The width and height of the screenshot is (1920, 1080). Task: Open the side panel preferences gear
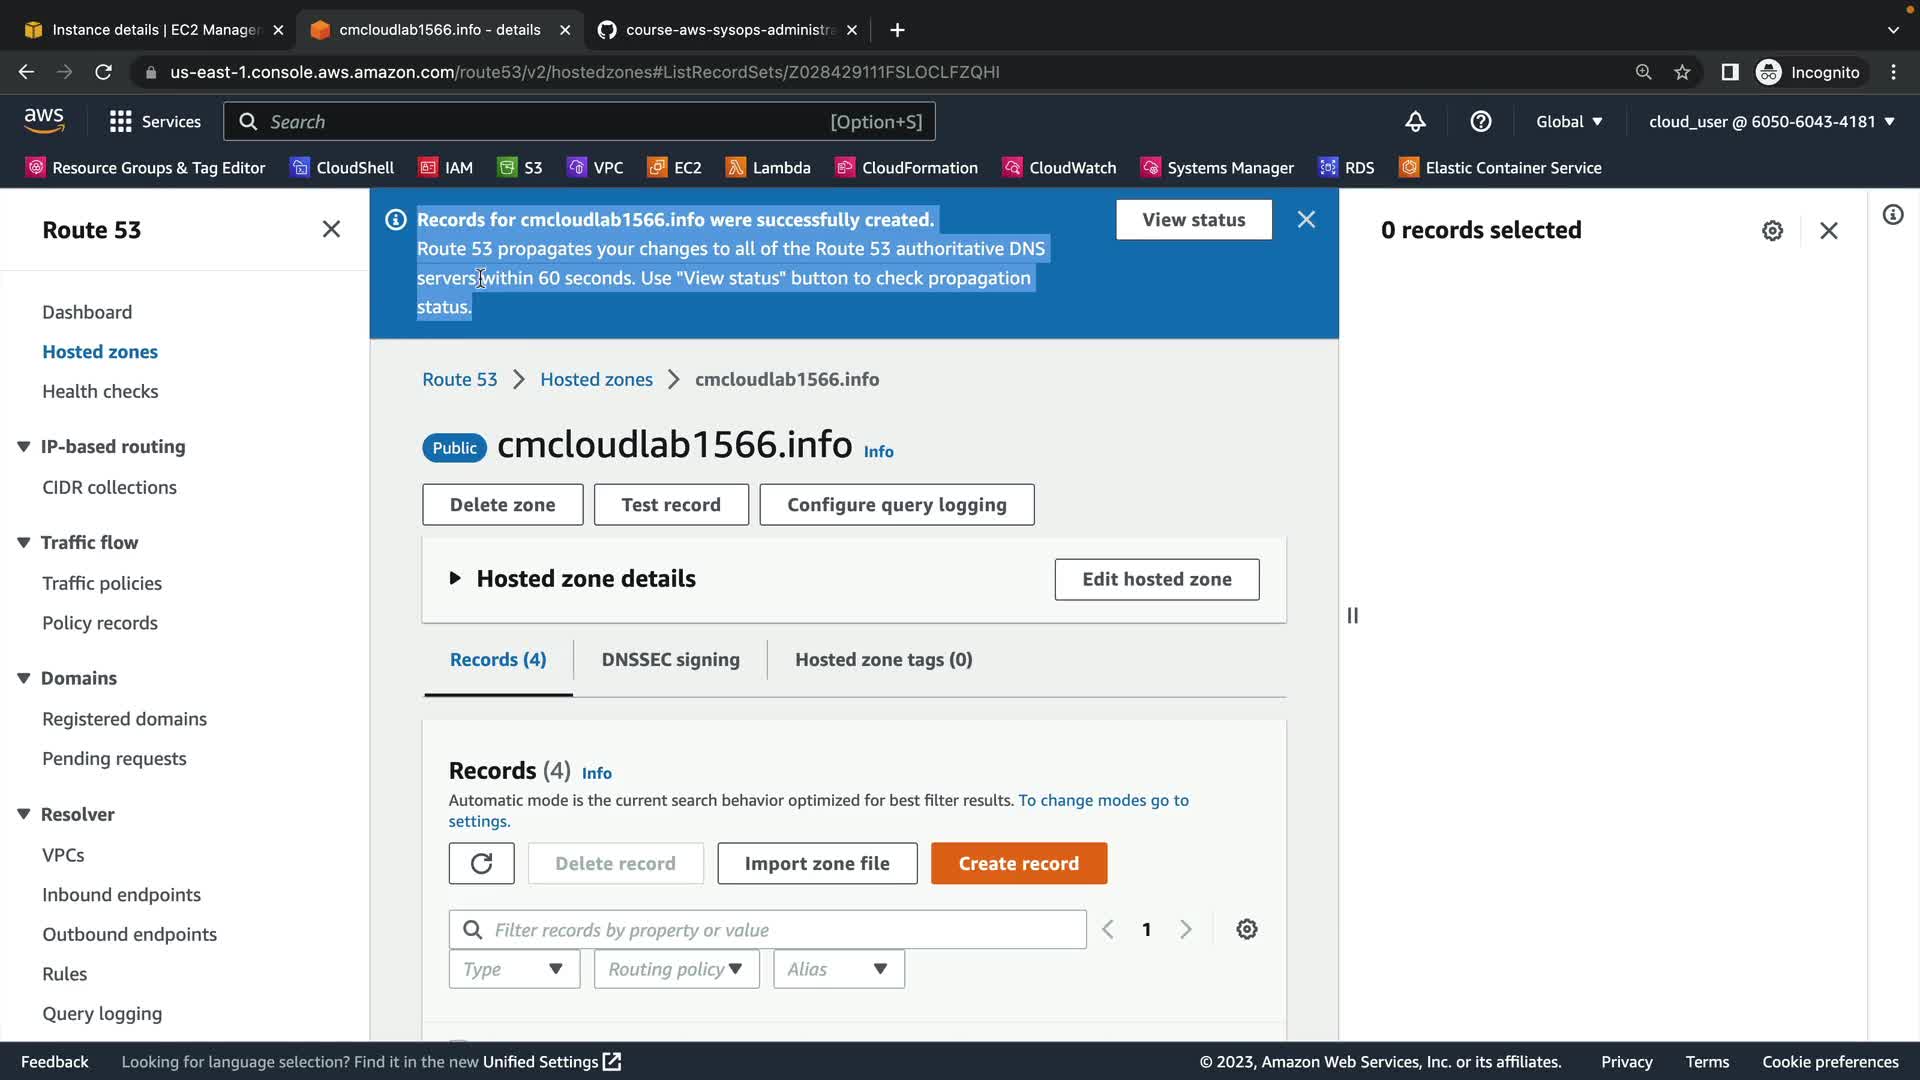1772,231
